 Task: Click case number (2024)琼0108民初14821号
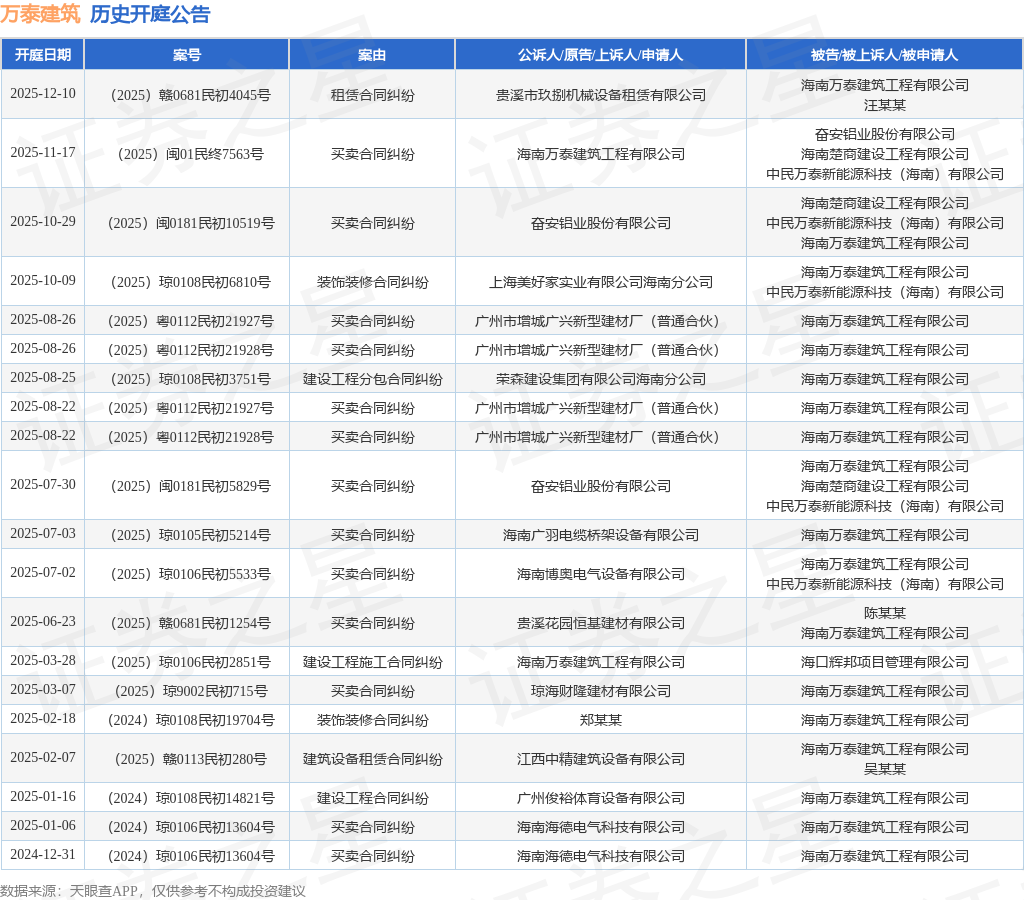pos(190,798)
